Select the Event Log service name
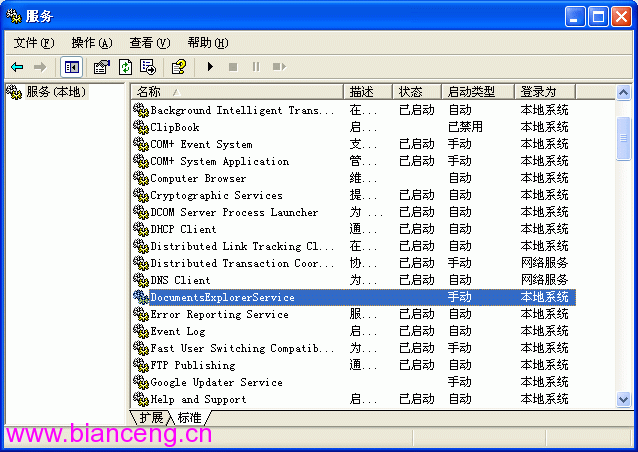The height and width of the screenshot is (452, 638). [178, 332]
